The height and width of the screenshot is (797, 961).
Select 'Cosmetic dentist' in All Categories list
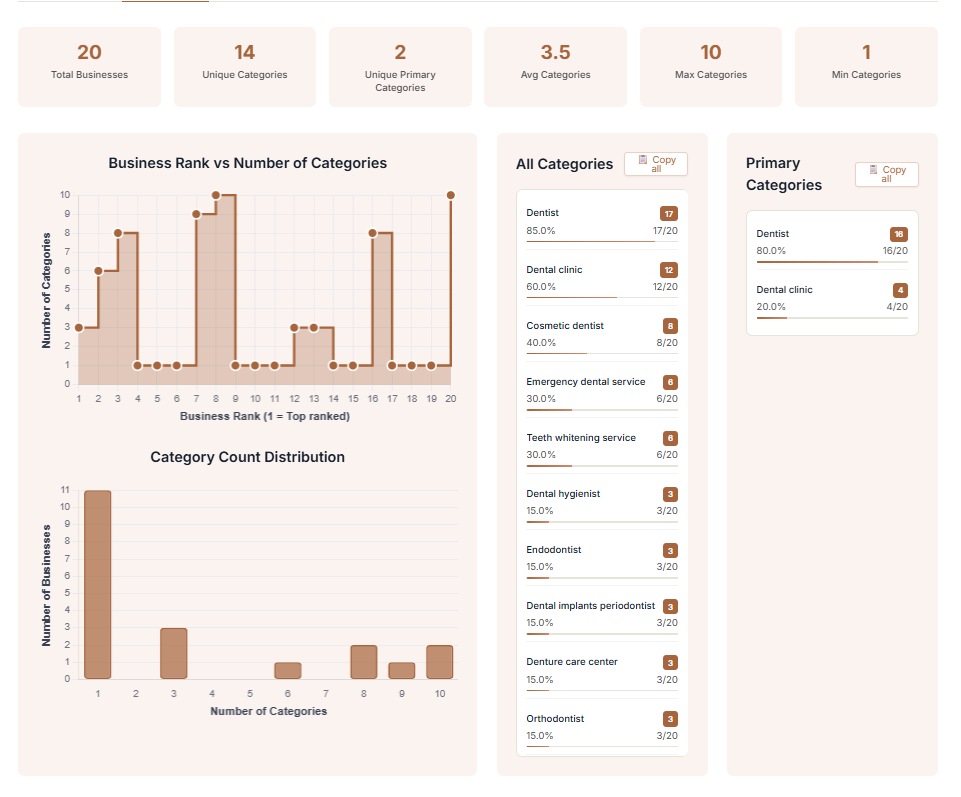tap(565, 326)
